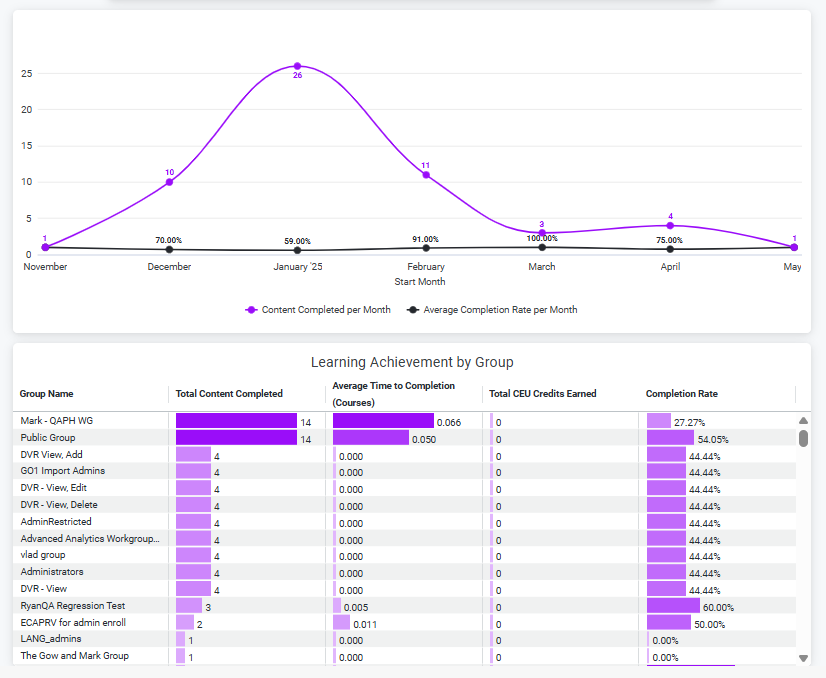This screenshot has height=678, width=826.
Task: Click the Start Month axis title
Action: 420,282
